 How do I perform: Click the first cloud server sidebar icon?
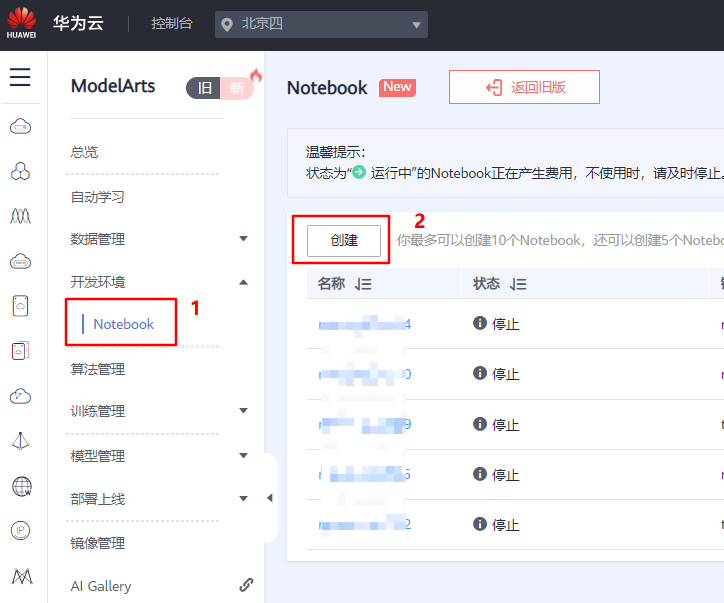click(x=20, y=126)
